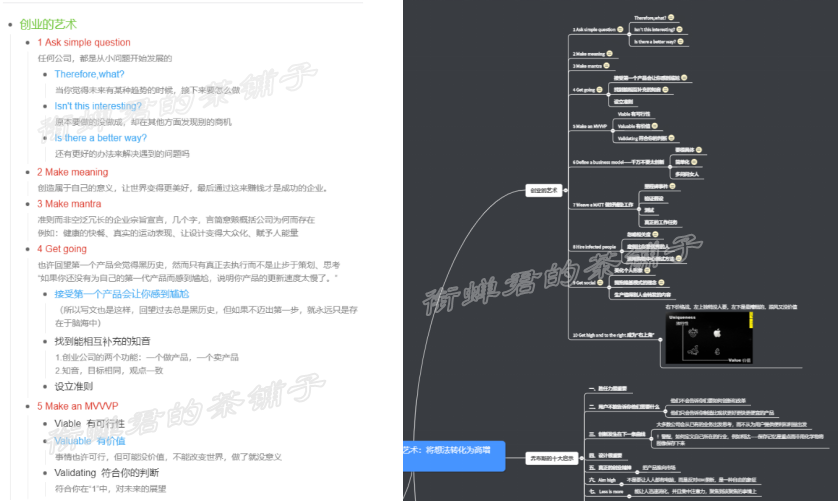Open the Uniqueness/Value chart image in mind map
Screen dimensions: 838x502
coord(709,338)
